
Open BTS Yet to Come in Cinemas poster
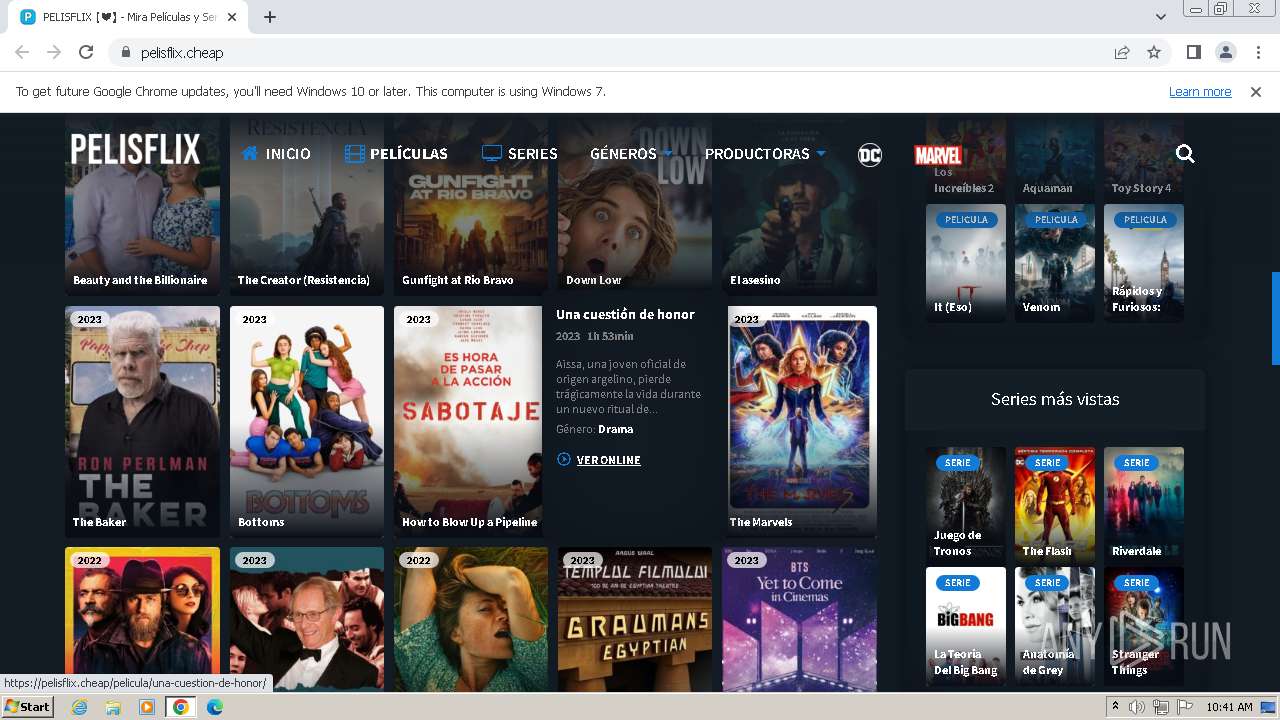[799, 619]
